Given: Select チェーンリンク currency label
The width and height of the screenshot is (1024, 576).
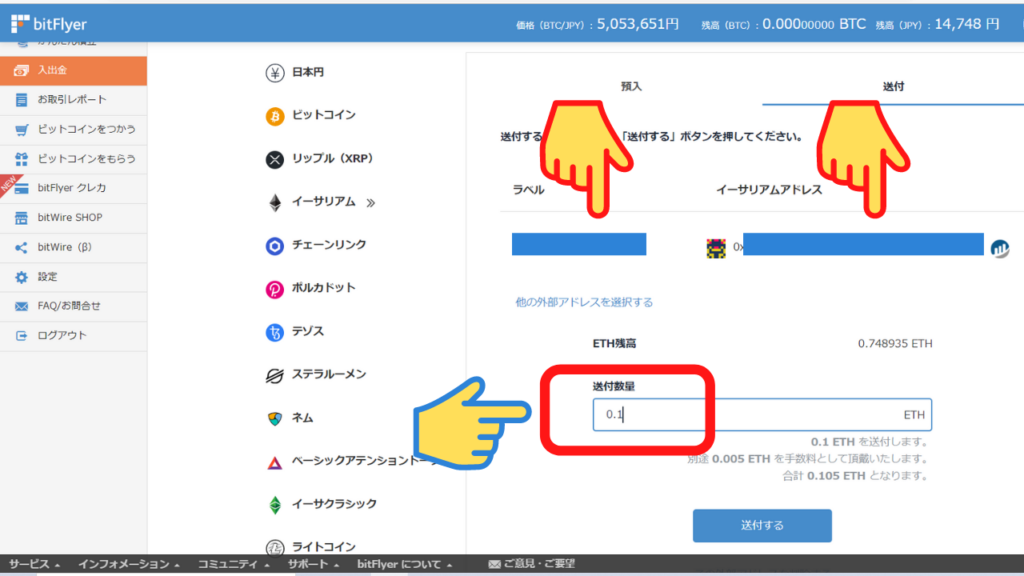Looking at the screenshot, I should click(329, 245).
